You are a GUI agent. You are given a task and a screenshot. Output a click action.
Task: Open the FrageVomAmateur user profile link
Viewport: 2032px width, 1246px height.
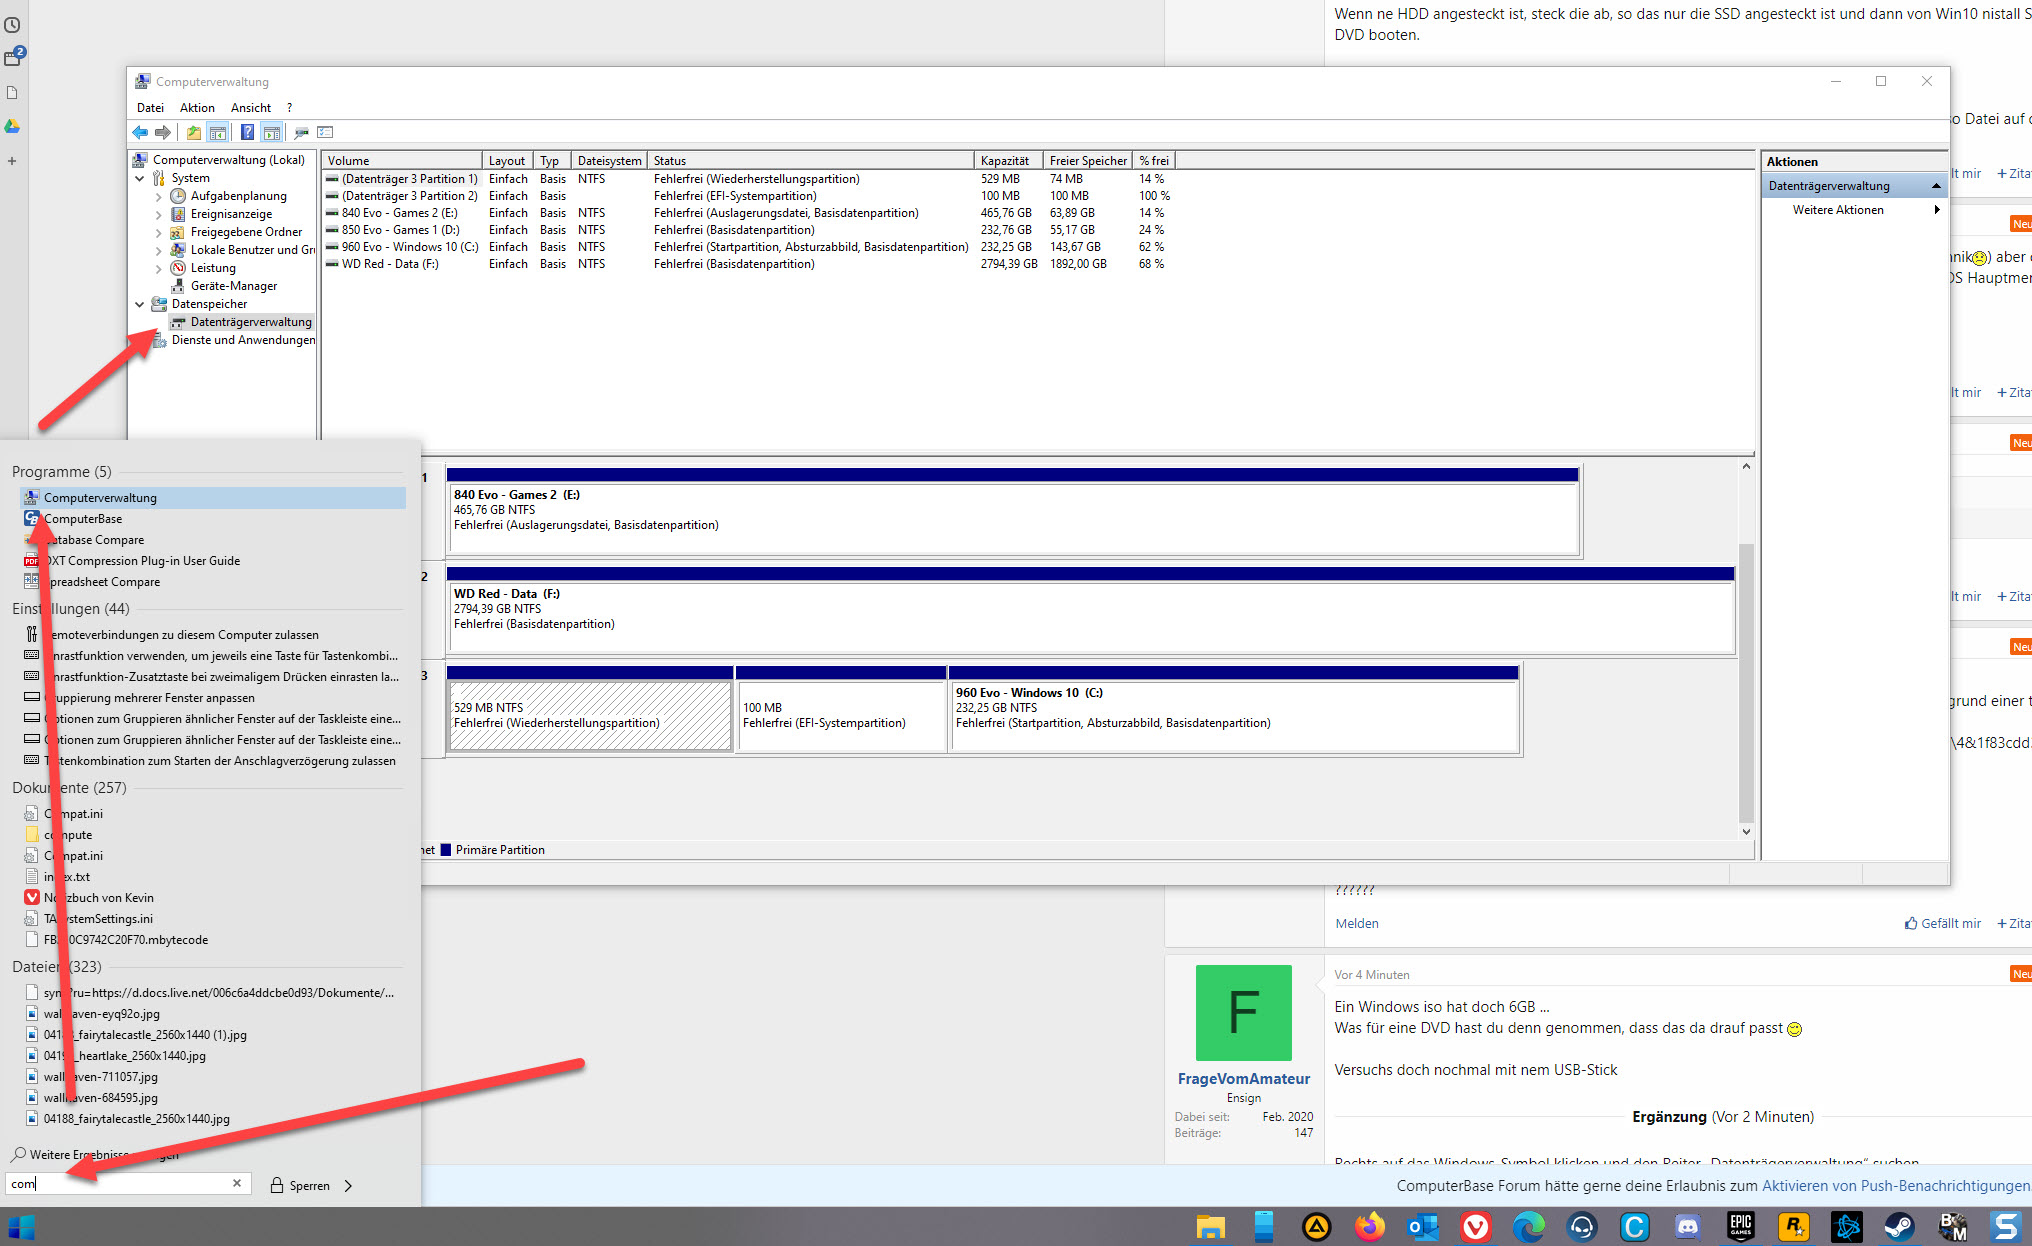1243,1078
